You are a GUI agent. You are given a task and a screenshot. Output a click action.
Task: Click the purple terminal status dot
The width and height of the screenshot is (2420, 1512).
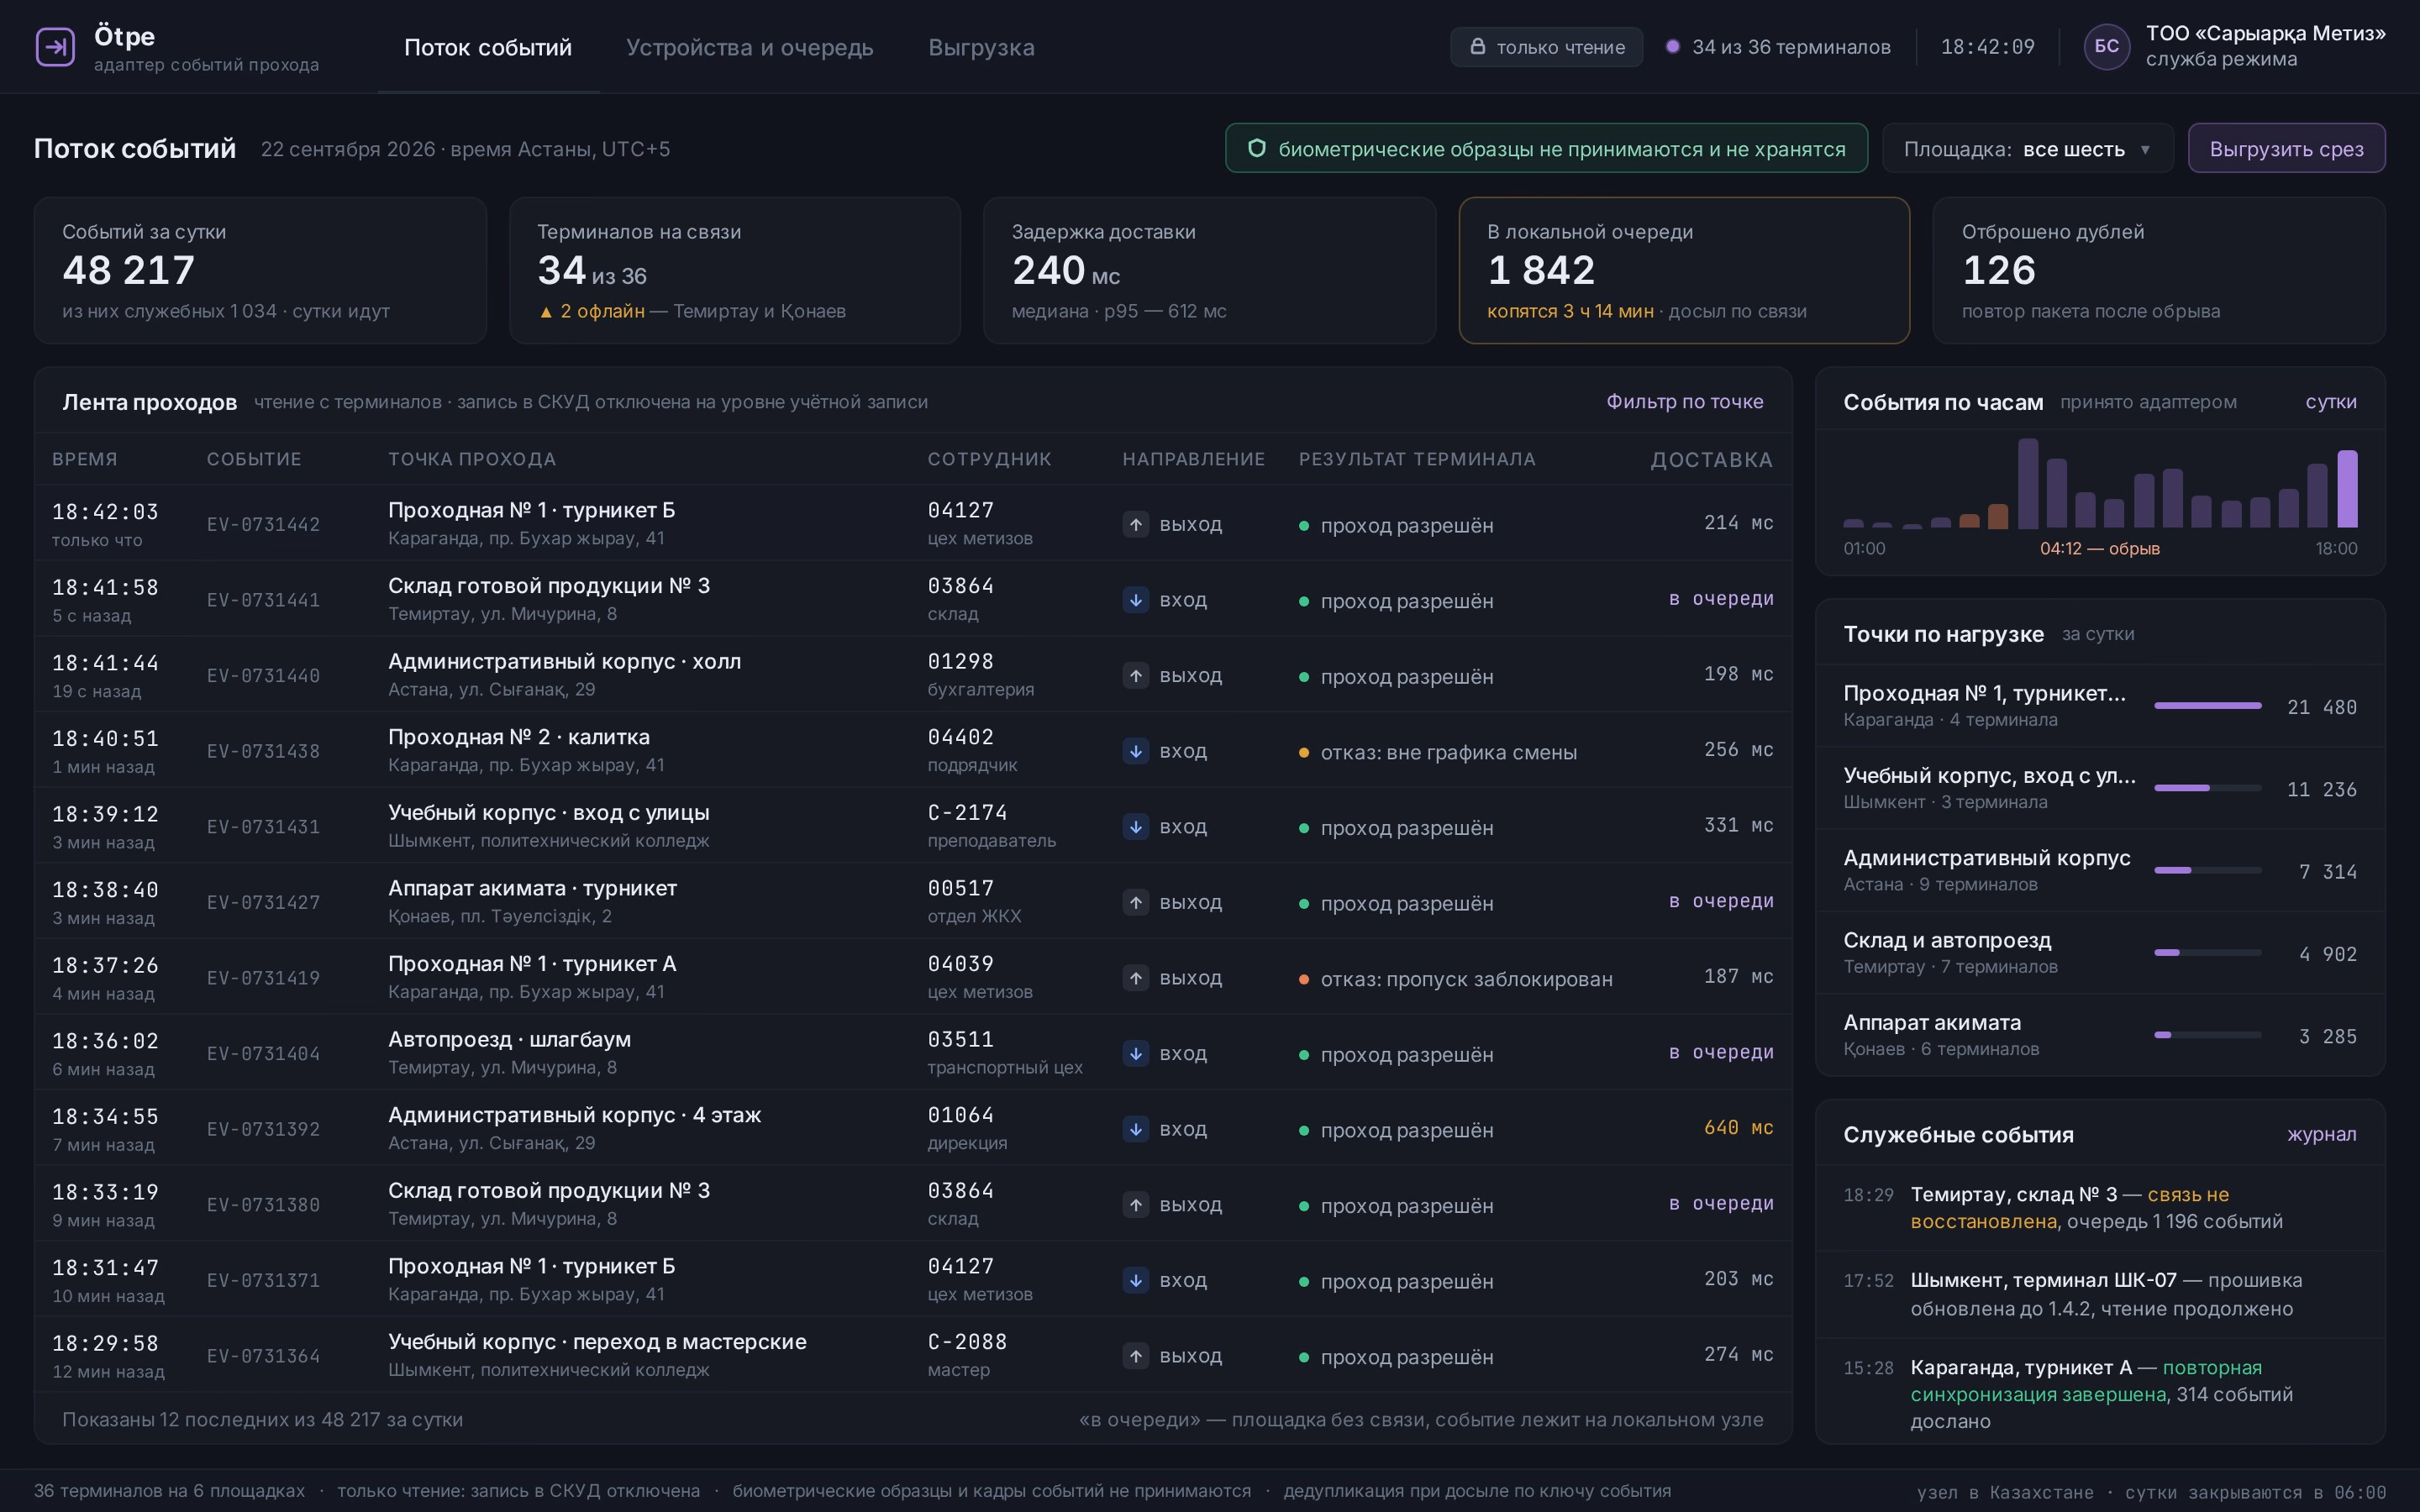click(1672, 46)
